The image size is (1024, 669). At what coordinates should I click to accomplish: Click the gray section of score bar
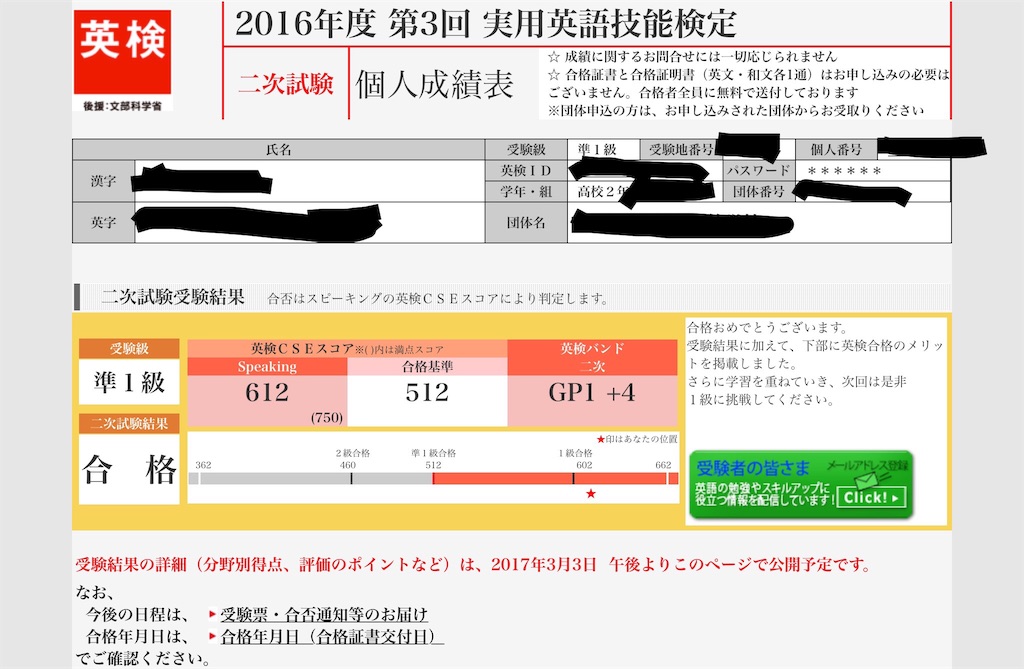(310, 478)
